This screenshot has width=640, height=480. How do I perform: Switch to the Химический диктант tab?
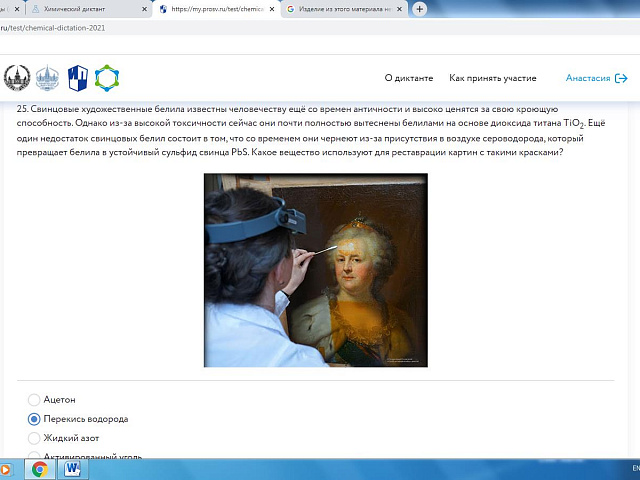[89, 9]
